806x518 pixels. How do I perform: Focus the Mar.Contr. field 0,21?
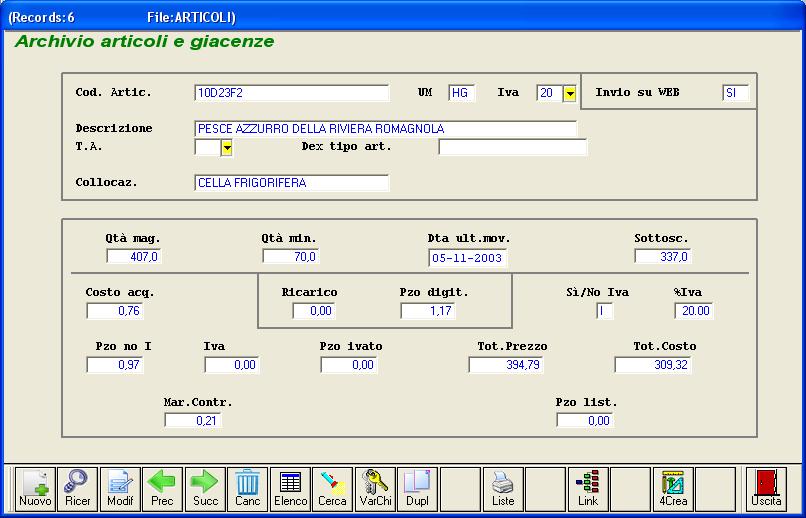pos(193,420)
